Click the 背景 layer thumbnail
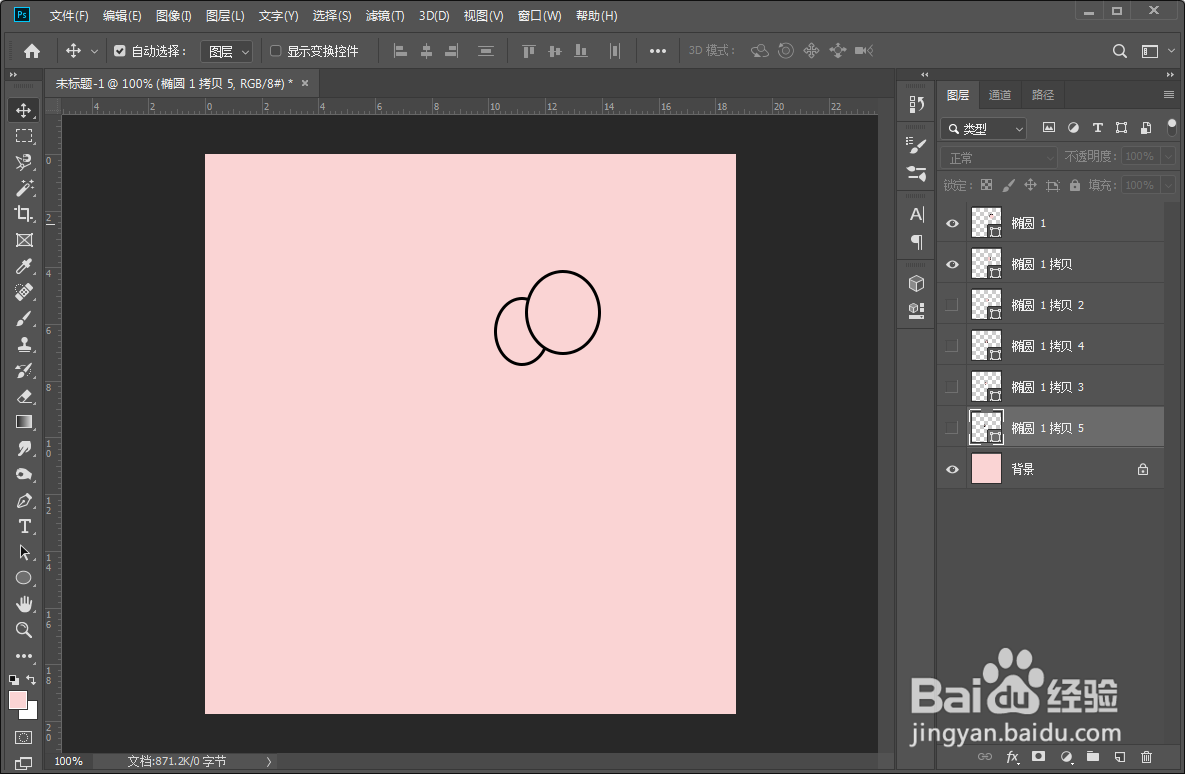 (986, 469)
